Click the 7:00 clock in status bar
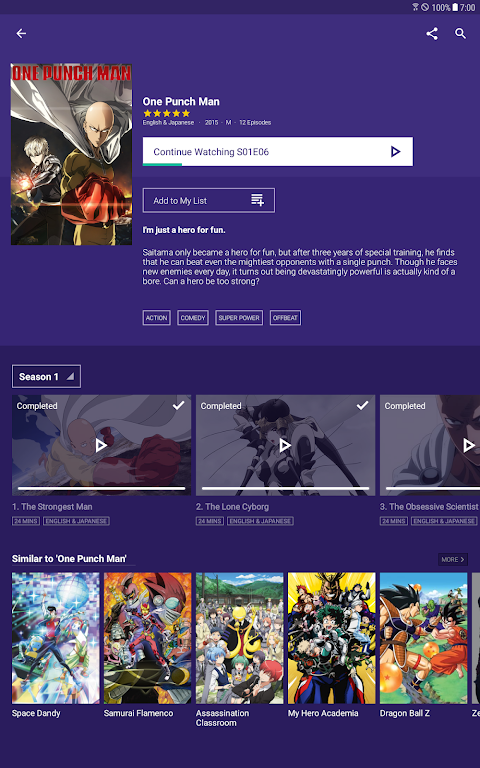 pos(467,7)
